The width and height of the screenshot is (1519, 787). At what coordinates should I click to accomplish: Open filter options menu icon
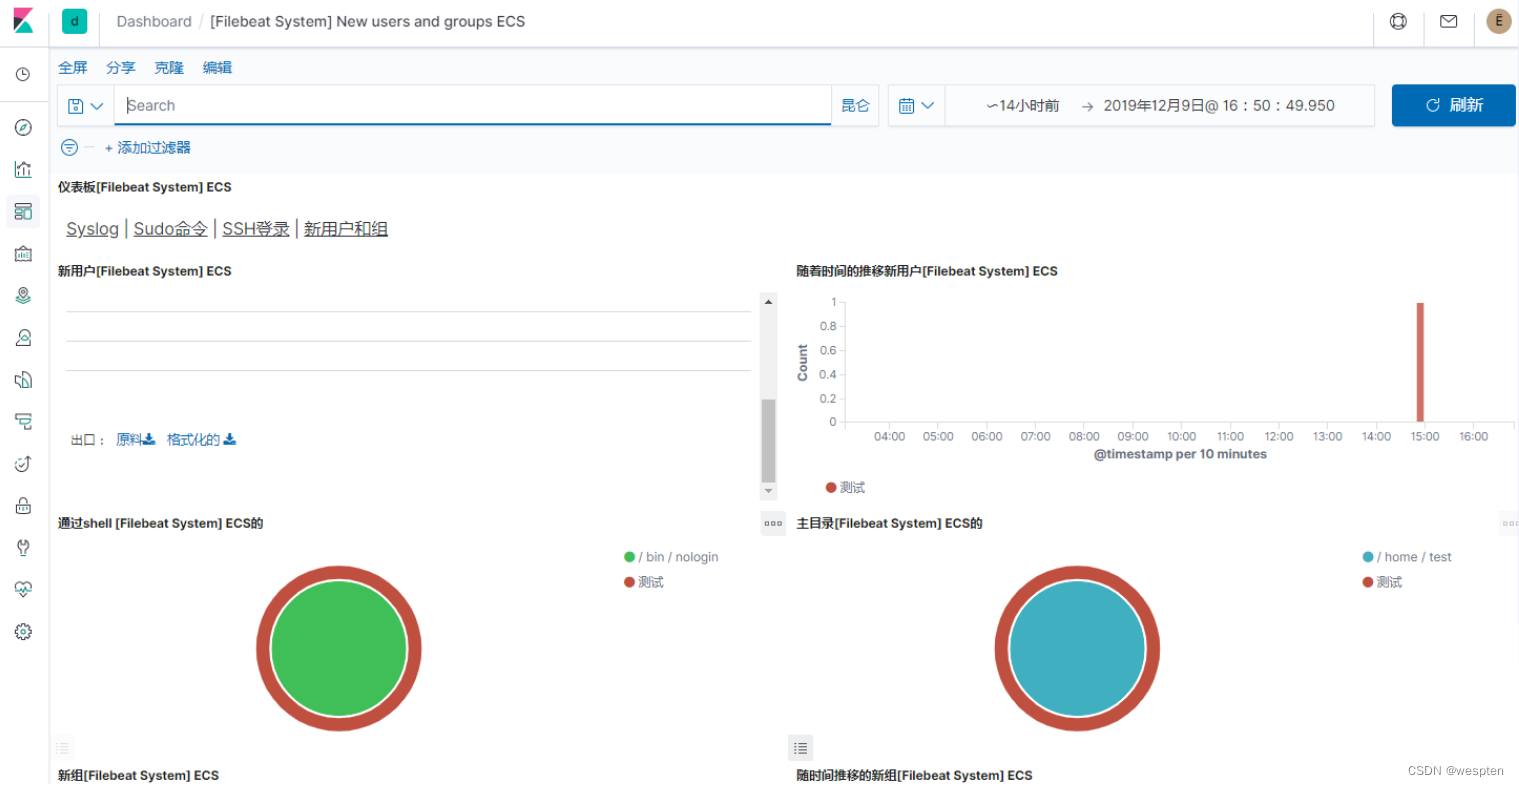[x=69, y=147]
